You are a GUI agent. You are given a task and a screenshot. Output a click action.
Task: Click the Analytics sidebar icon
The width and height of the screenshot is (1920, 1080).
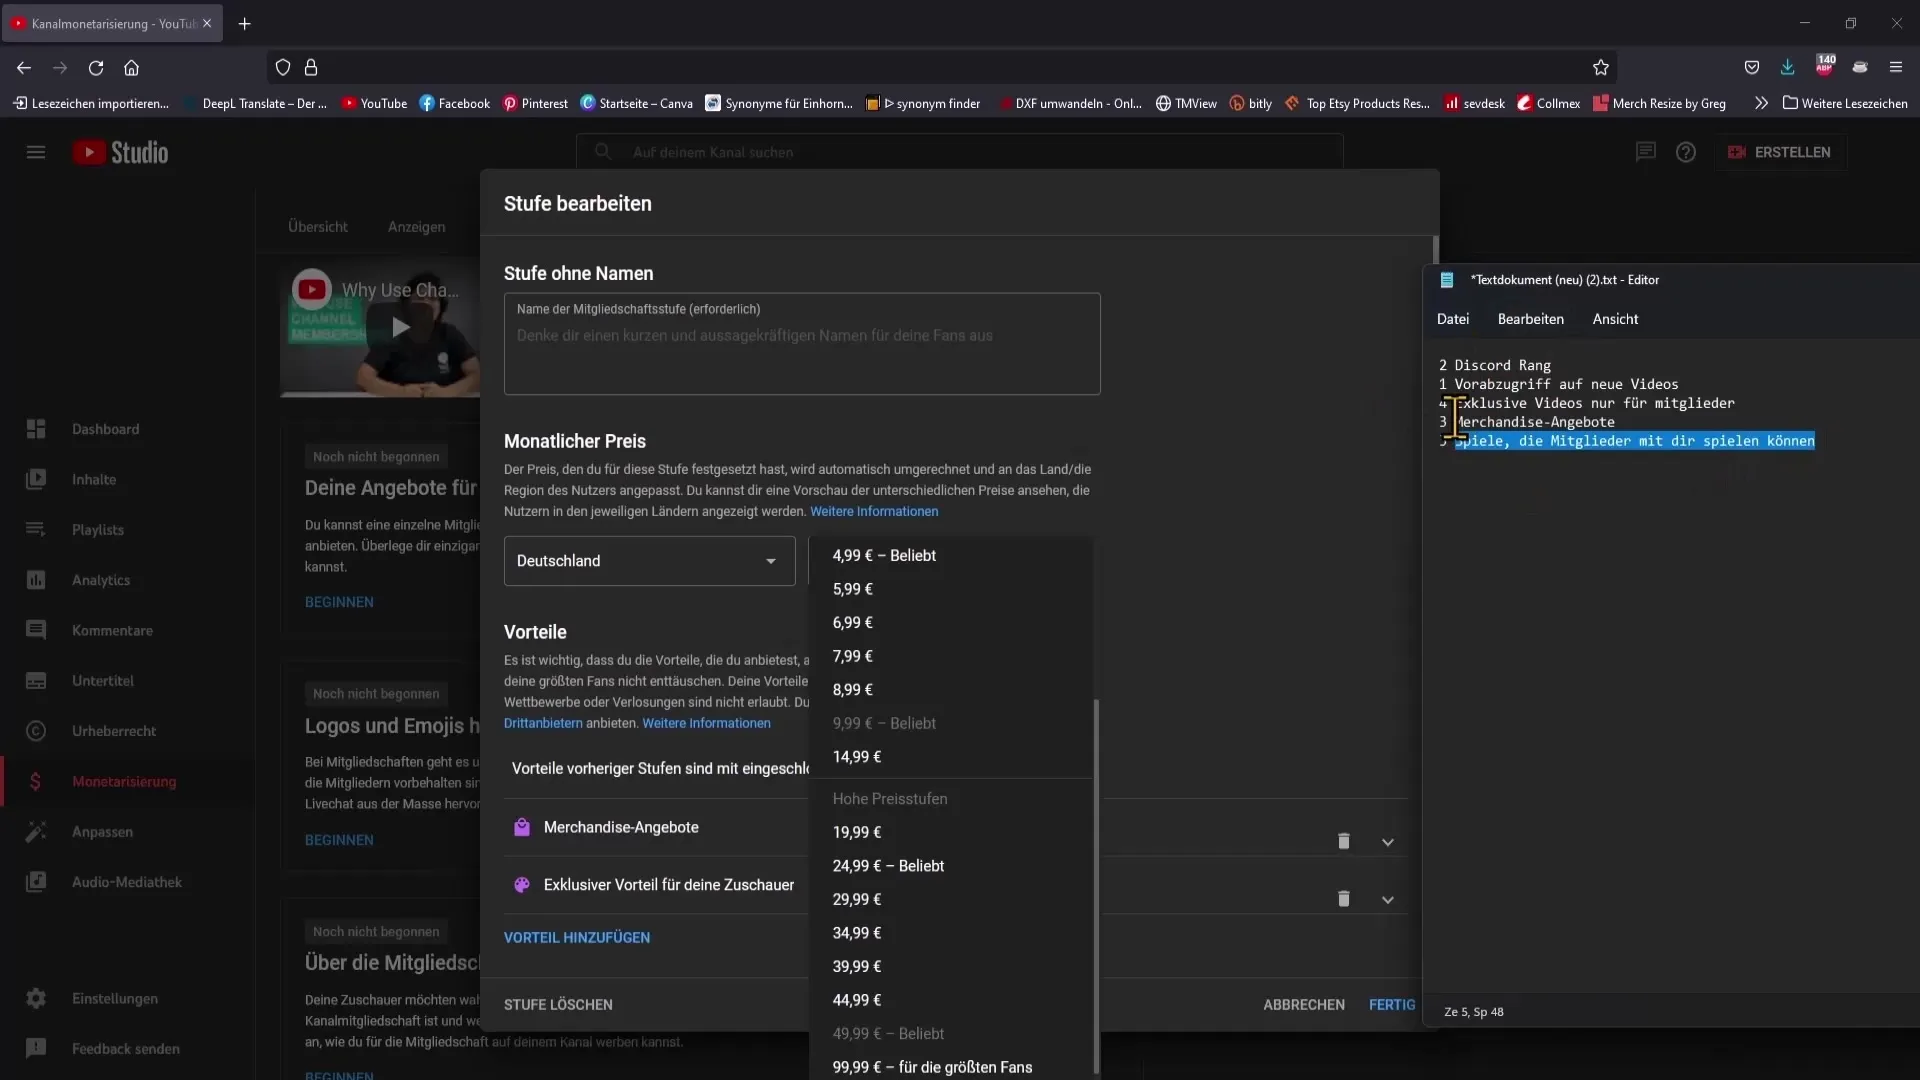pyautogui.click(x=36, y=579)
